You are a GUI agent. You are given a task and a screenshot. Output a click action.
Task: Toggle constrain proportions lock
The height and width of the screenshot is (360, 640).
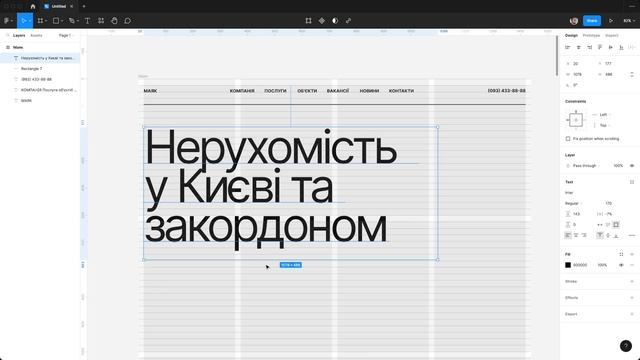(632, 74)
